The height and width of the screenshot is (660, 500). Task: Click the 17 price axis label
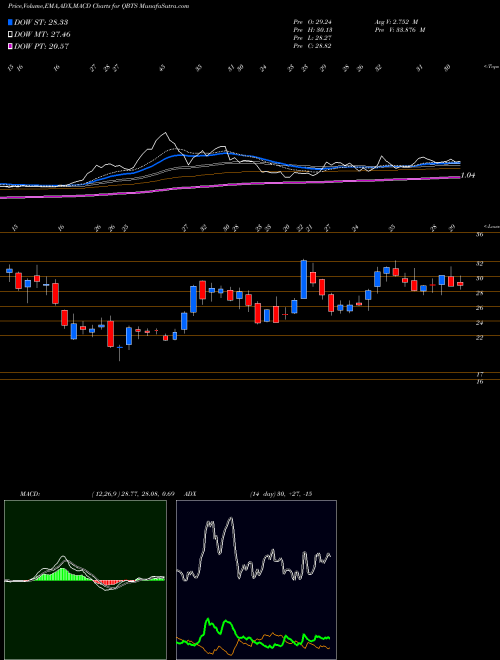tap(479, 374)
